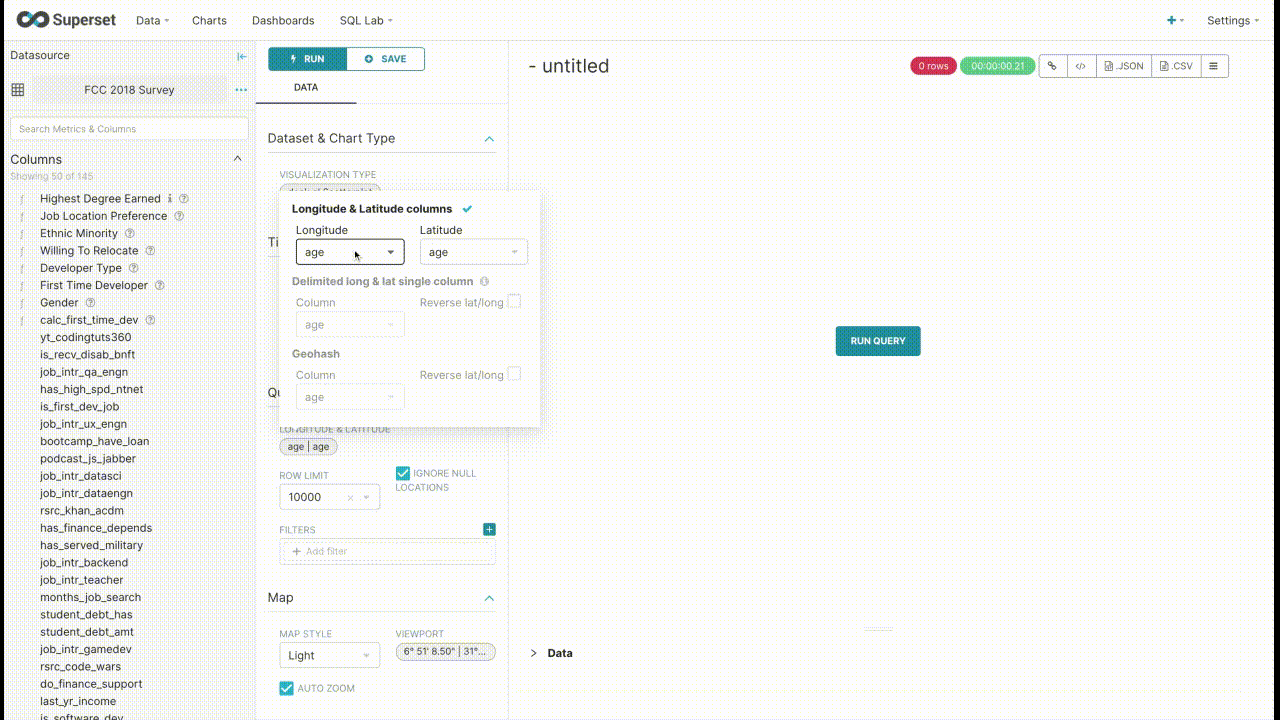Click the 0 rows badge
1280x720 pixels.
933,66
